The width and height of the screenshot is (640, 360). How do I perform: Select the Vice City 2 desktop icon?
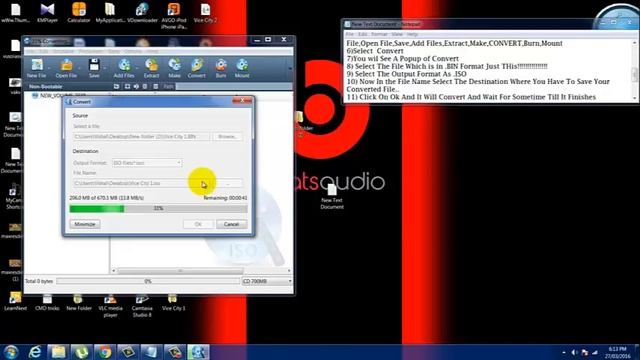tap(205, 13)
